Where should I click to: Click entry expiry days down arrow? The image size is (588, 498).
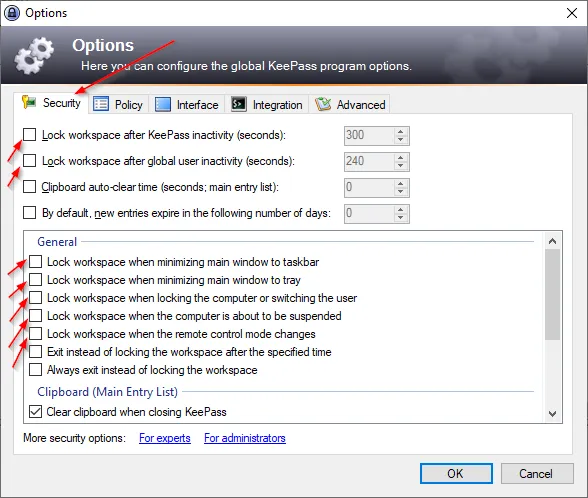[x=400, y=218]
